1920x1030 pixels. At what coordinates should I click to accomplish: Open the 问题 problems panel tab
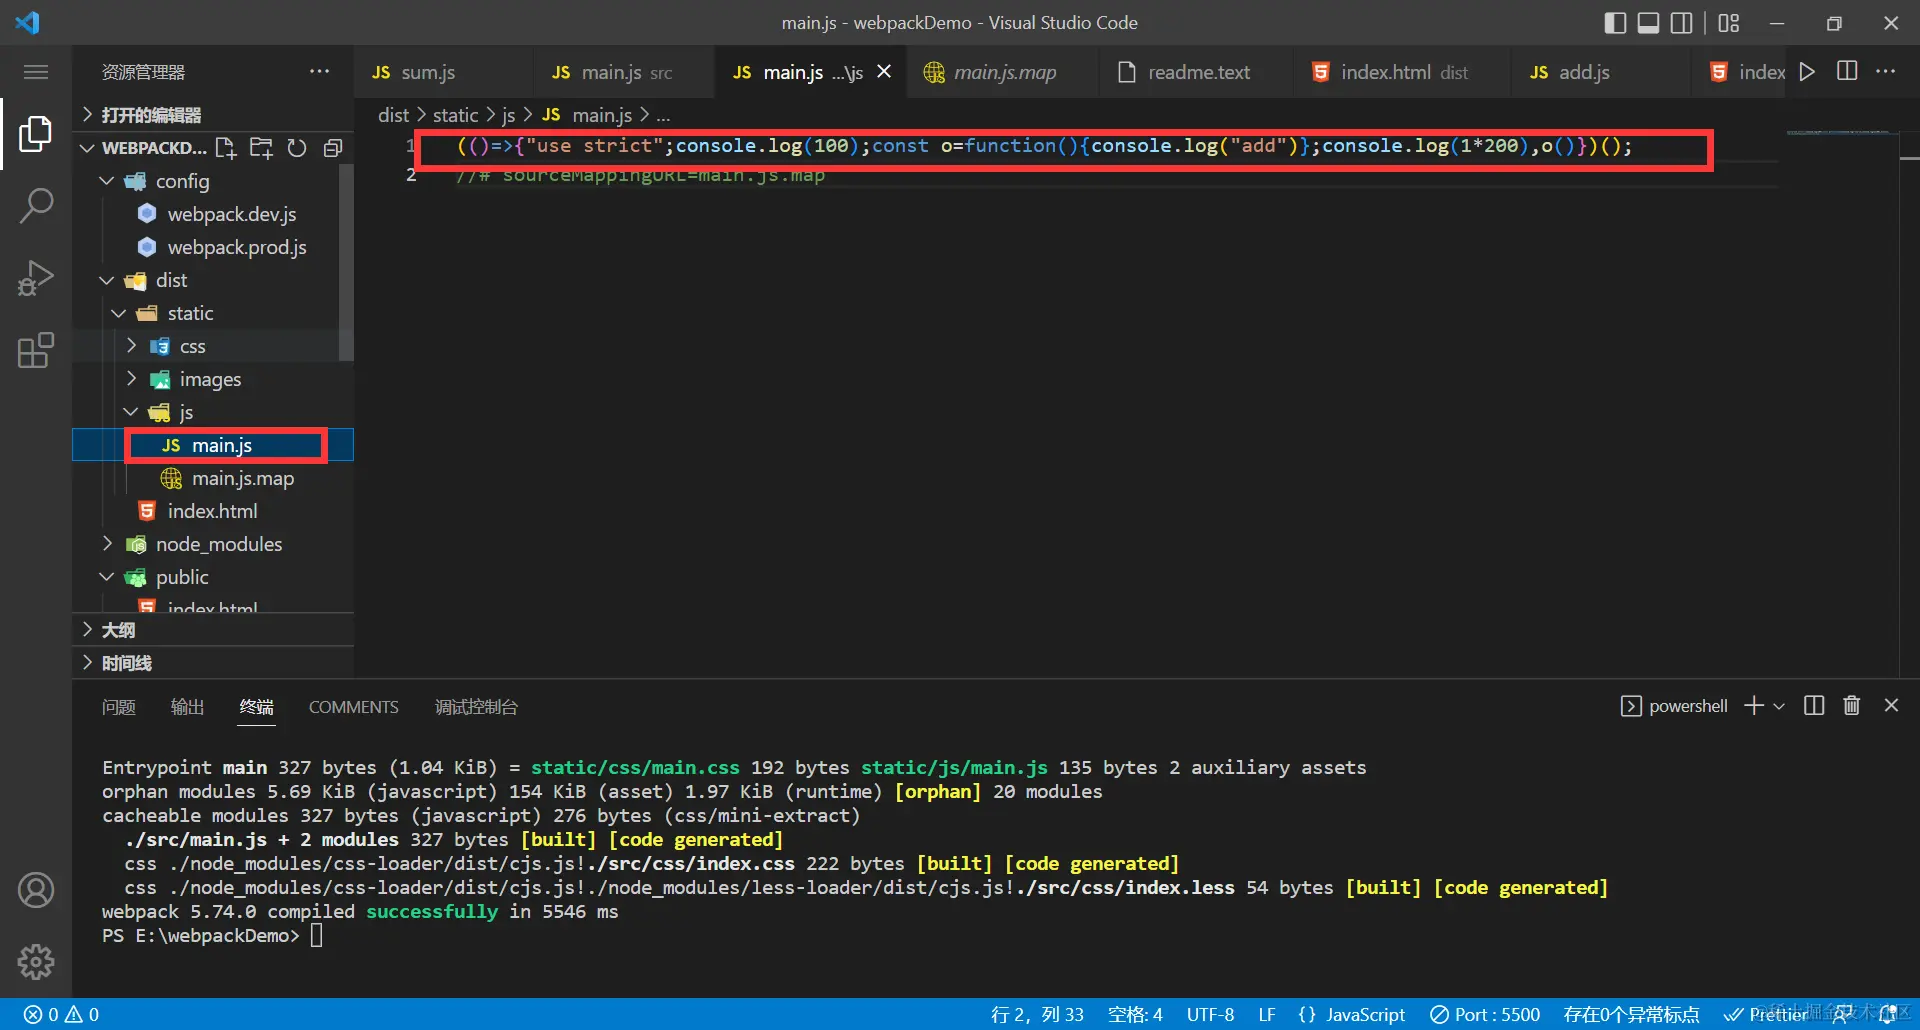[x=119, y=707]
